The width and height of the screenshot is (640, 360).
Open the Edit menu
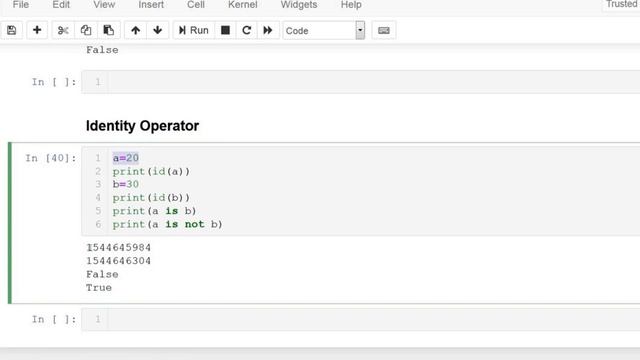point(61,5)
